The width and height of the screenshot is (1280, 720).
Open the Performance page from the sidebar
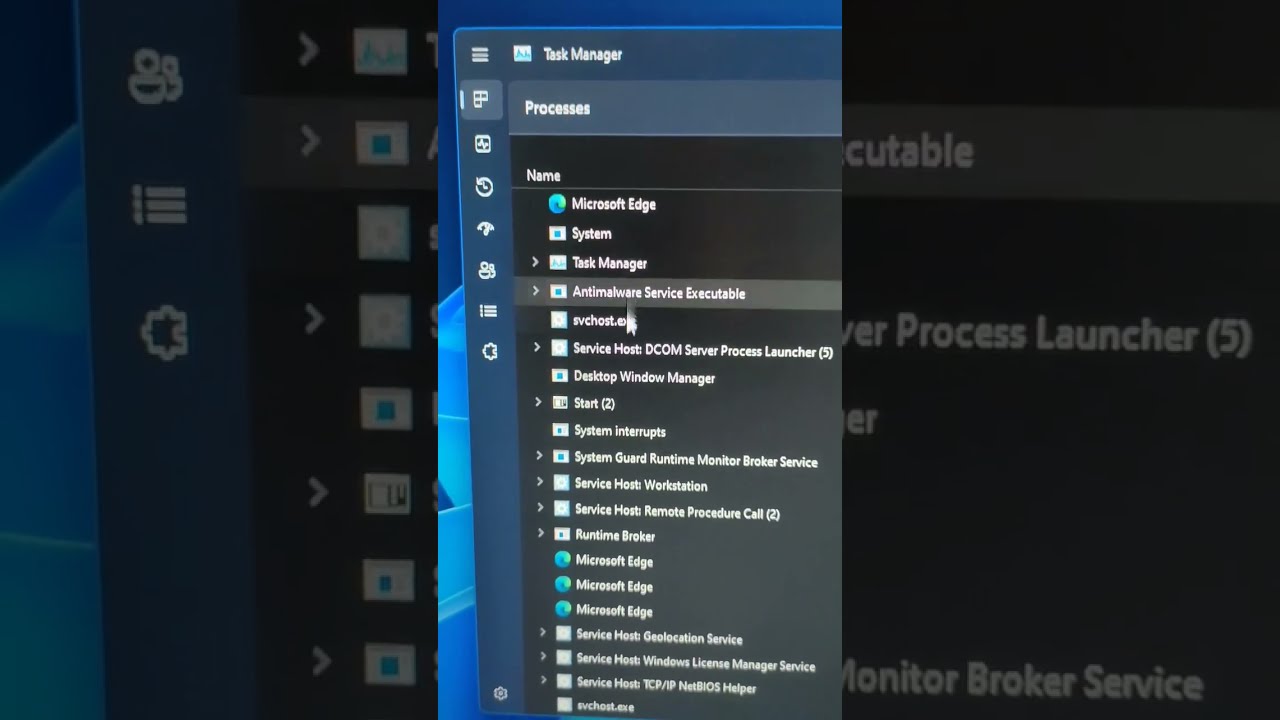[483, 144]
